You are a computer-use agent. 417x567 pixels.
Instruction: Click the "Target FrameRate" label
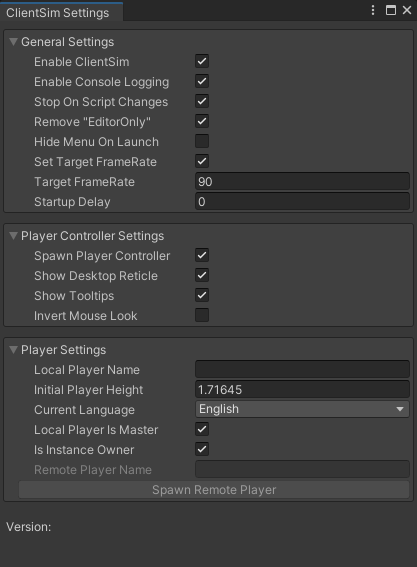click(x=84, y=182)
